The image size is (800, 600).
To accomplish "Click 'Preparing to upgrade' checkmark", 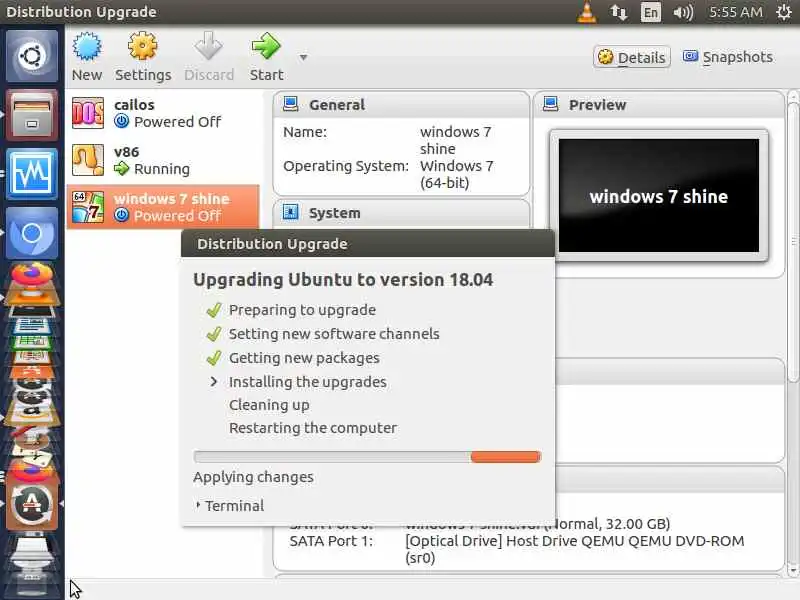I will [x=214, y=310].
